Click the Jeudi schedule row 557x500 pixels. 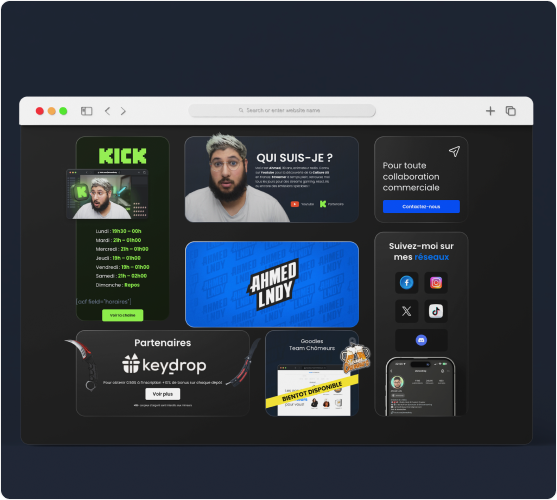point(118,258)
